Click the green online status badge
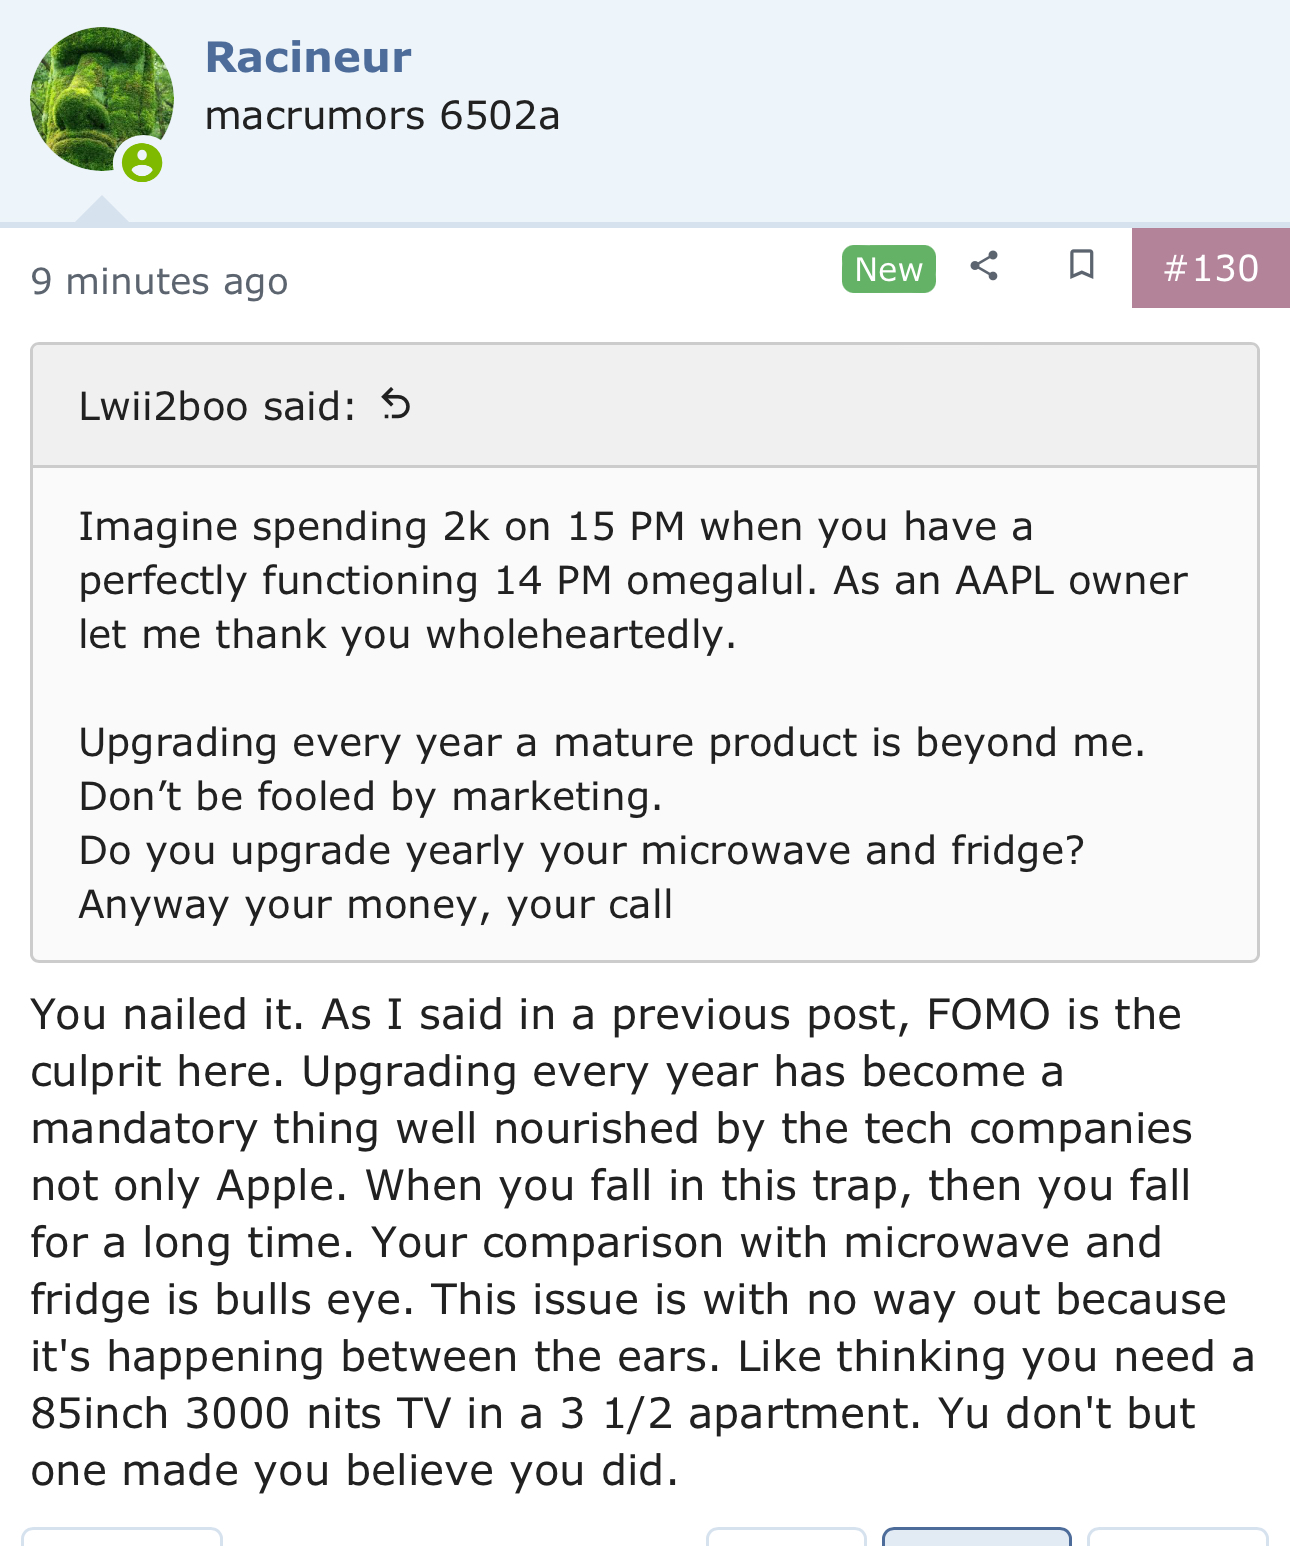This screenshot has height=1546, width=1290. point(142,161)
